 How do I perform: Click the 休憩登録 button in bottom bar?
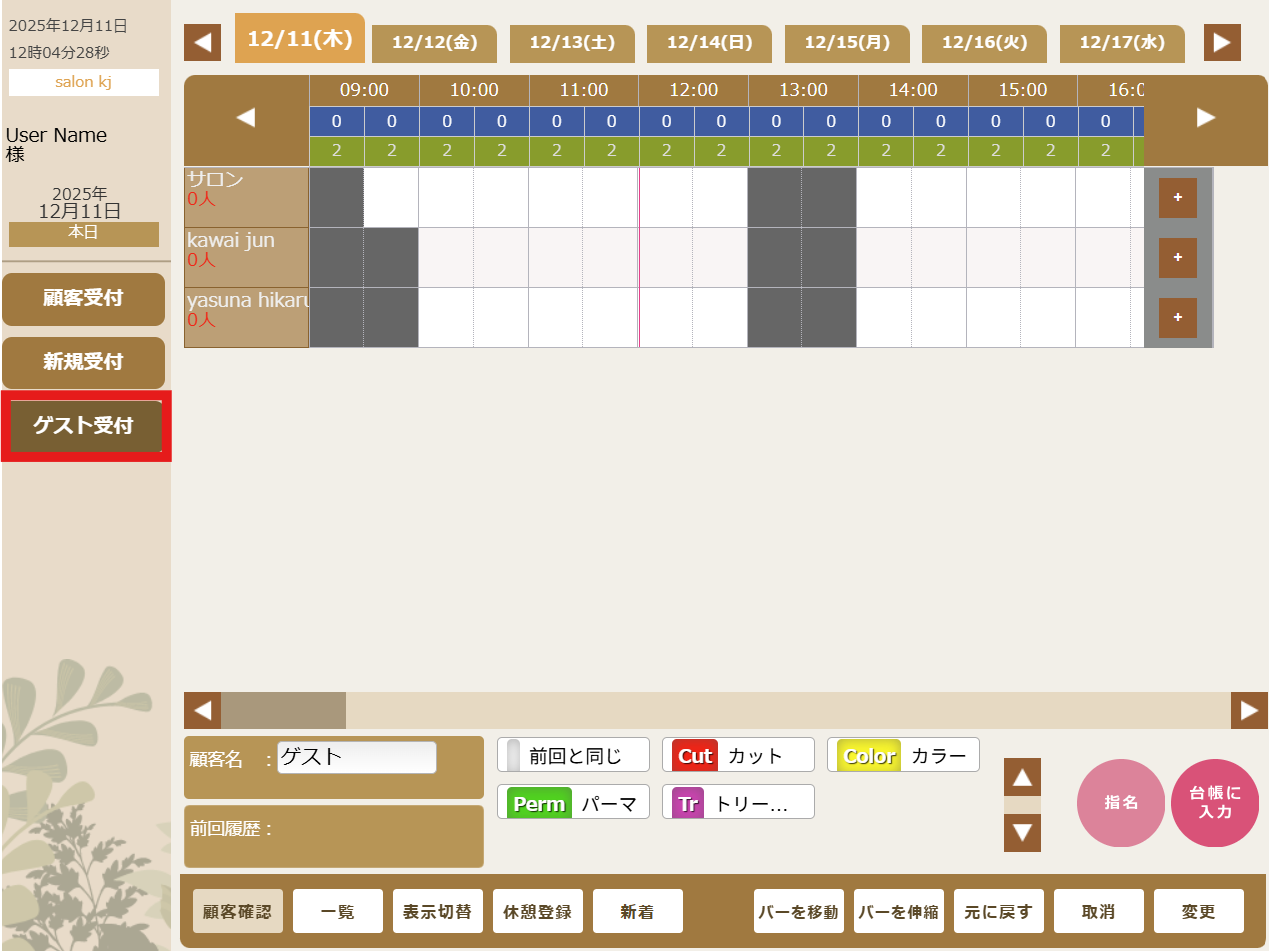click(x=537, y=912)
